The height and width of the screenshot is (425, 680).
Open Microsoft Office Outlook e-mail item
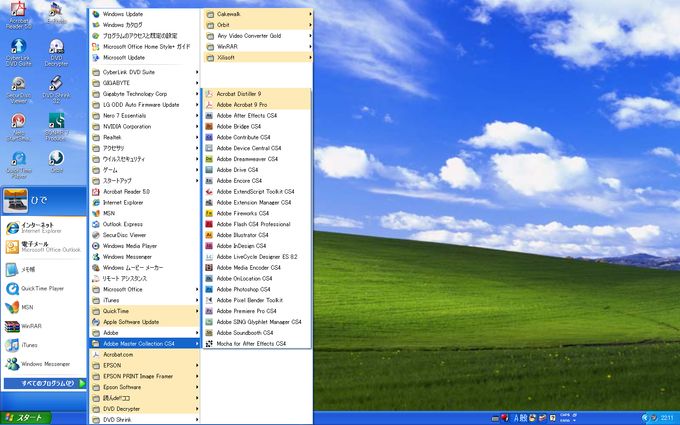44,247
